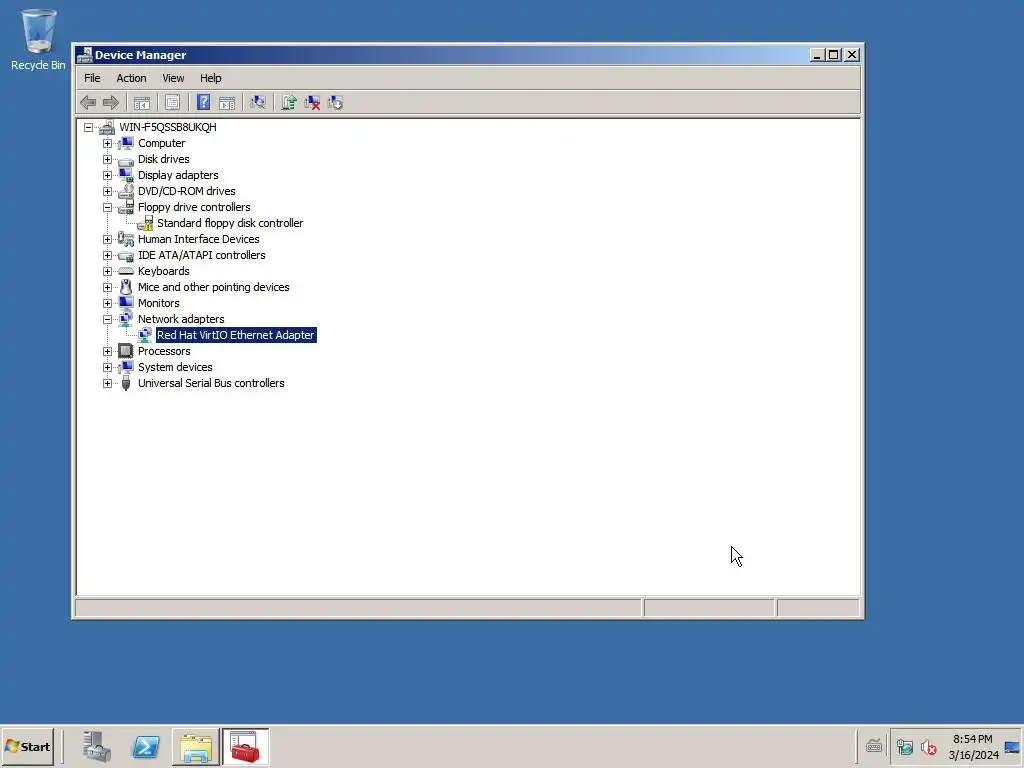Collapse the WIN-F5QSSB8UKQH root node
1024x768 pixels.
click(x=88, y=127)
